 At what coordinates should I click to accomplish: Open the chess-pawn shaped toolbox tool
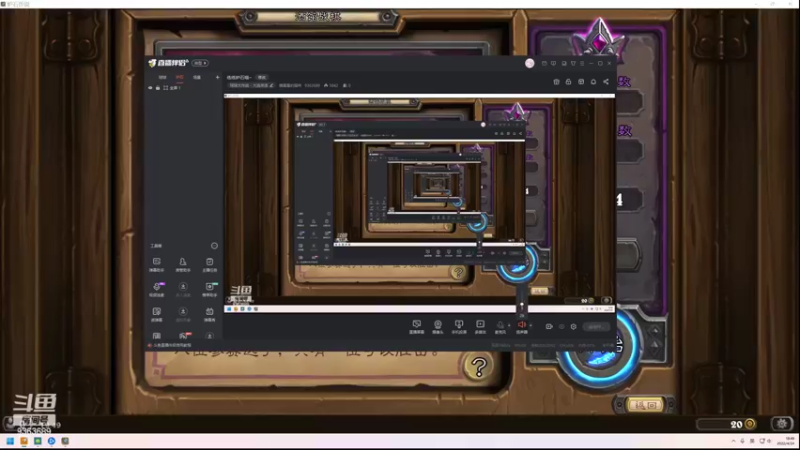tap(183, 264)
